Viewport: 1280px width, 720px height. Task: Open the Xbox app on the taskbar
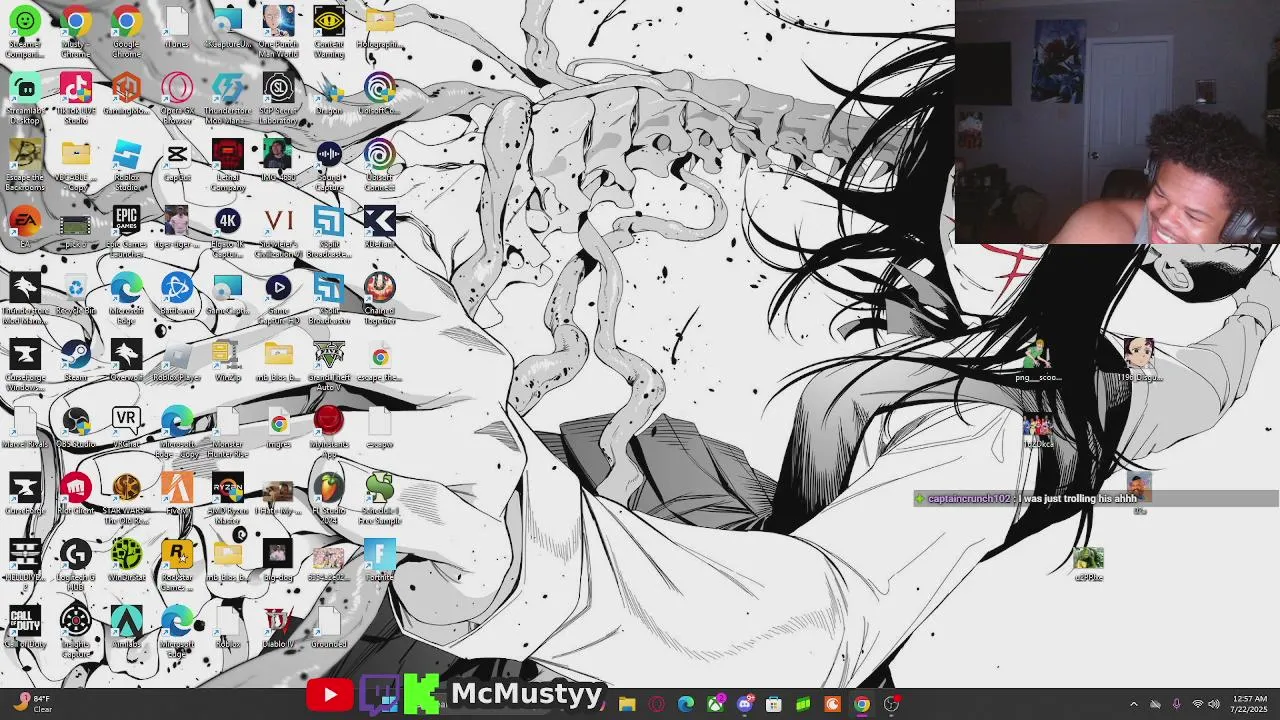pos(715,704)
